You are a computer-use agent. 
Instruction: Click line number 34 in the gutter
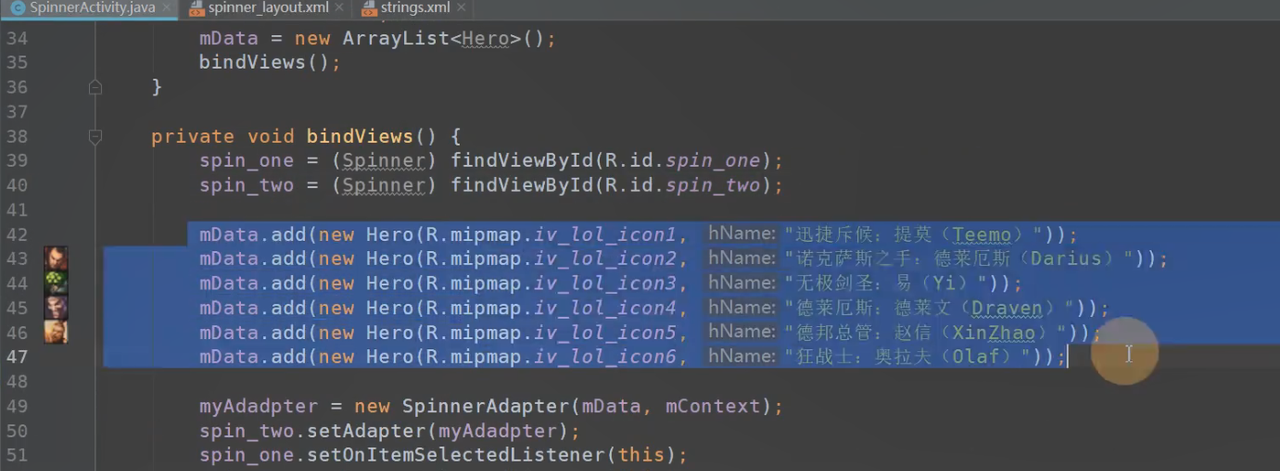pyautogui.click(x=17, y=39)
